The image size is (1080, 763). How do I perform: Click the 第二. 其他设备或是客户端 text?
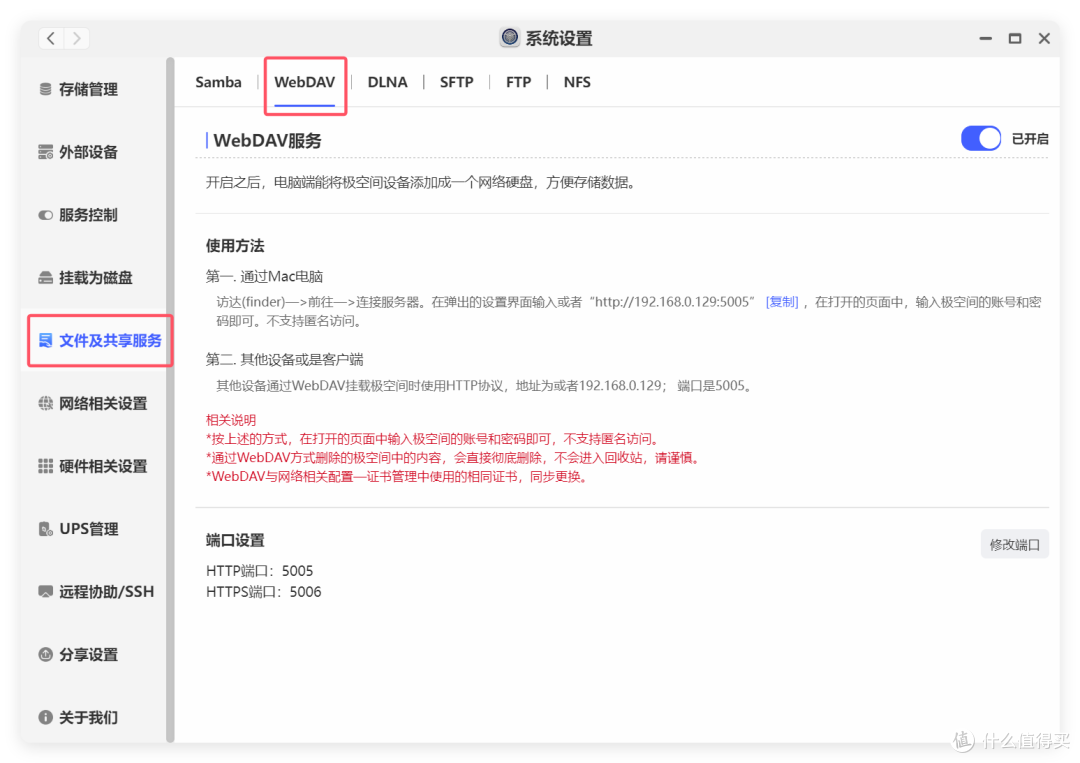pos(284,359)
